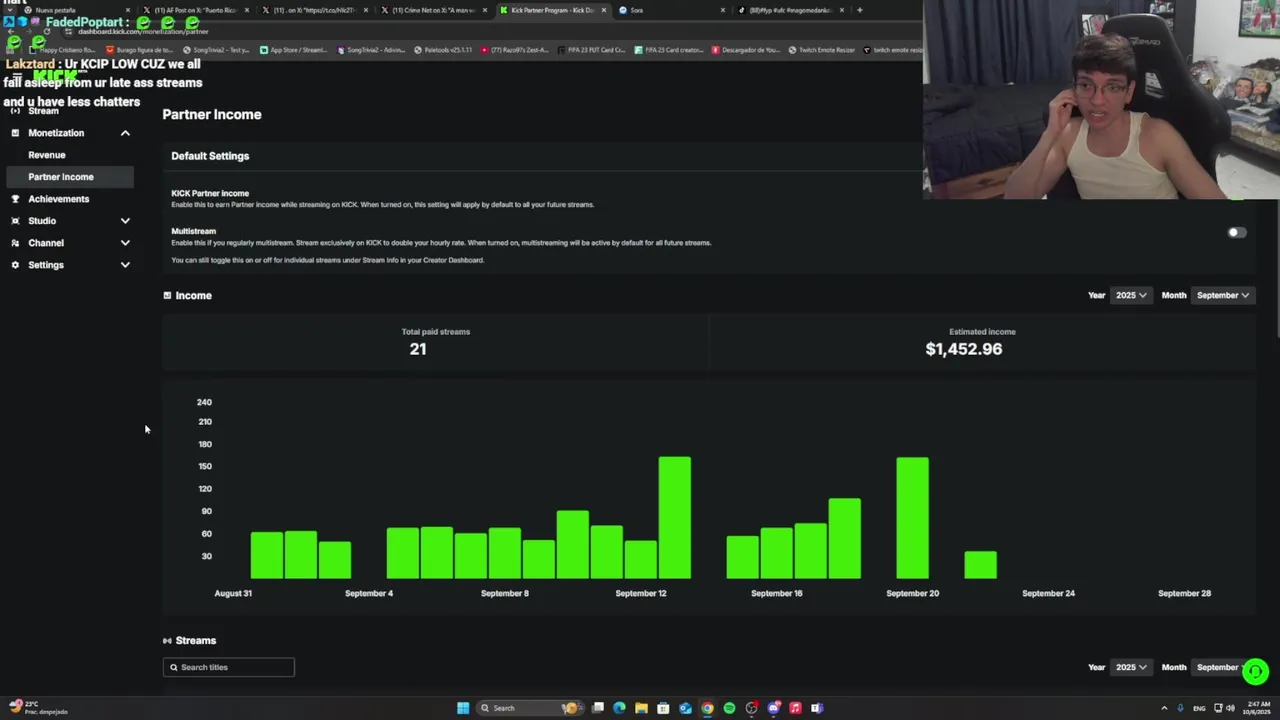Open Spotify from the taskbar
Image resolution: width=1280 pixels, height=720 pixels.
(x=729, y=708)
